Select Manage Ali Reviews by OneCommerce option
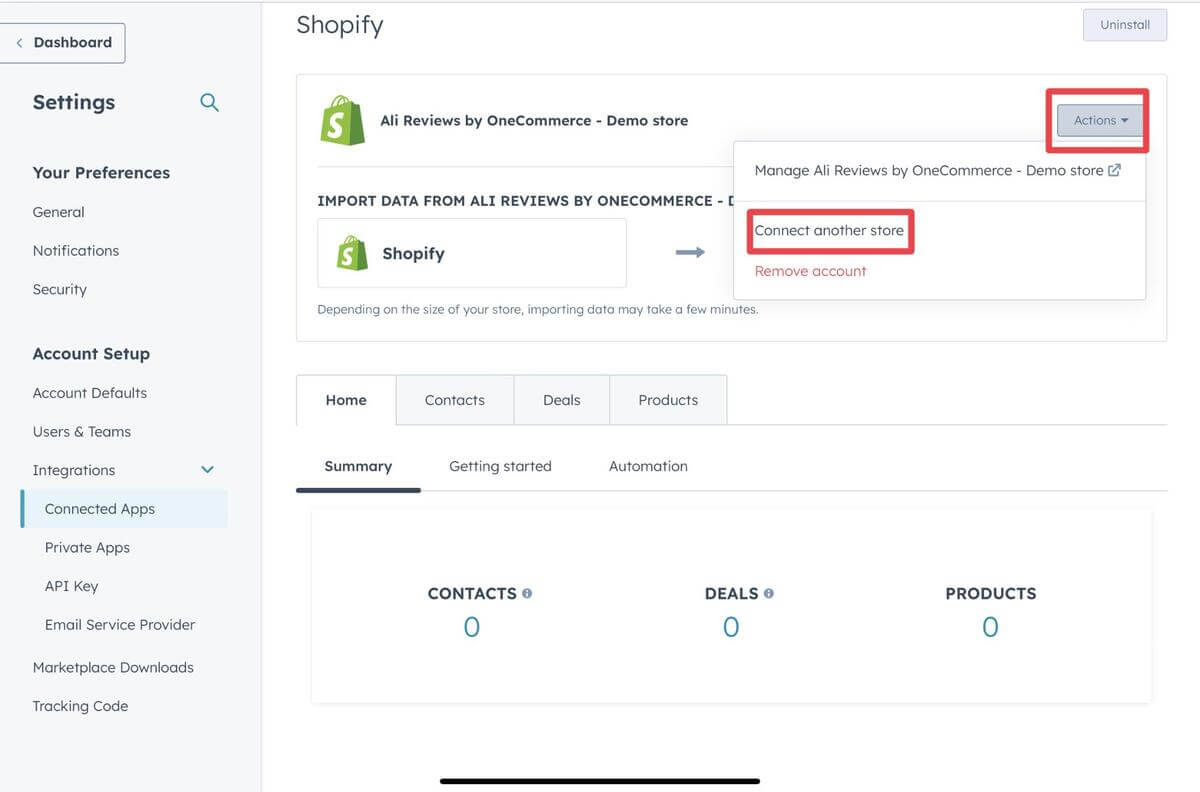The image size is (1200, 792). [938, 170]
